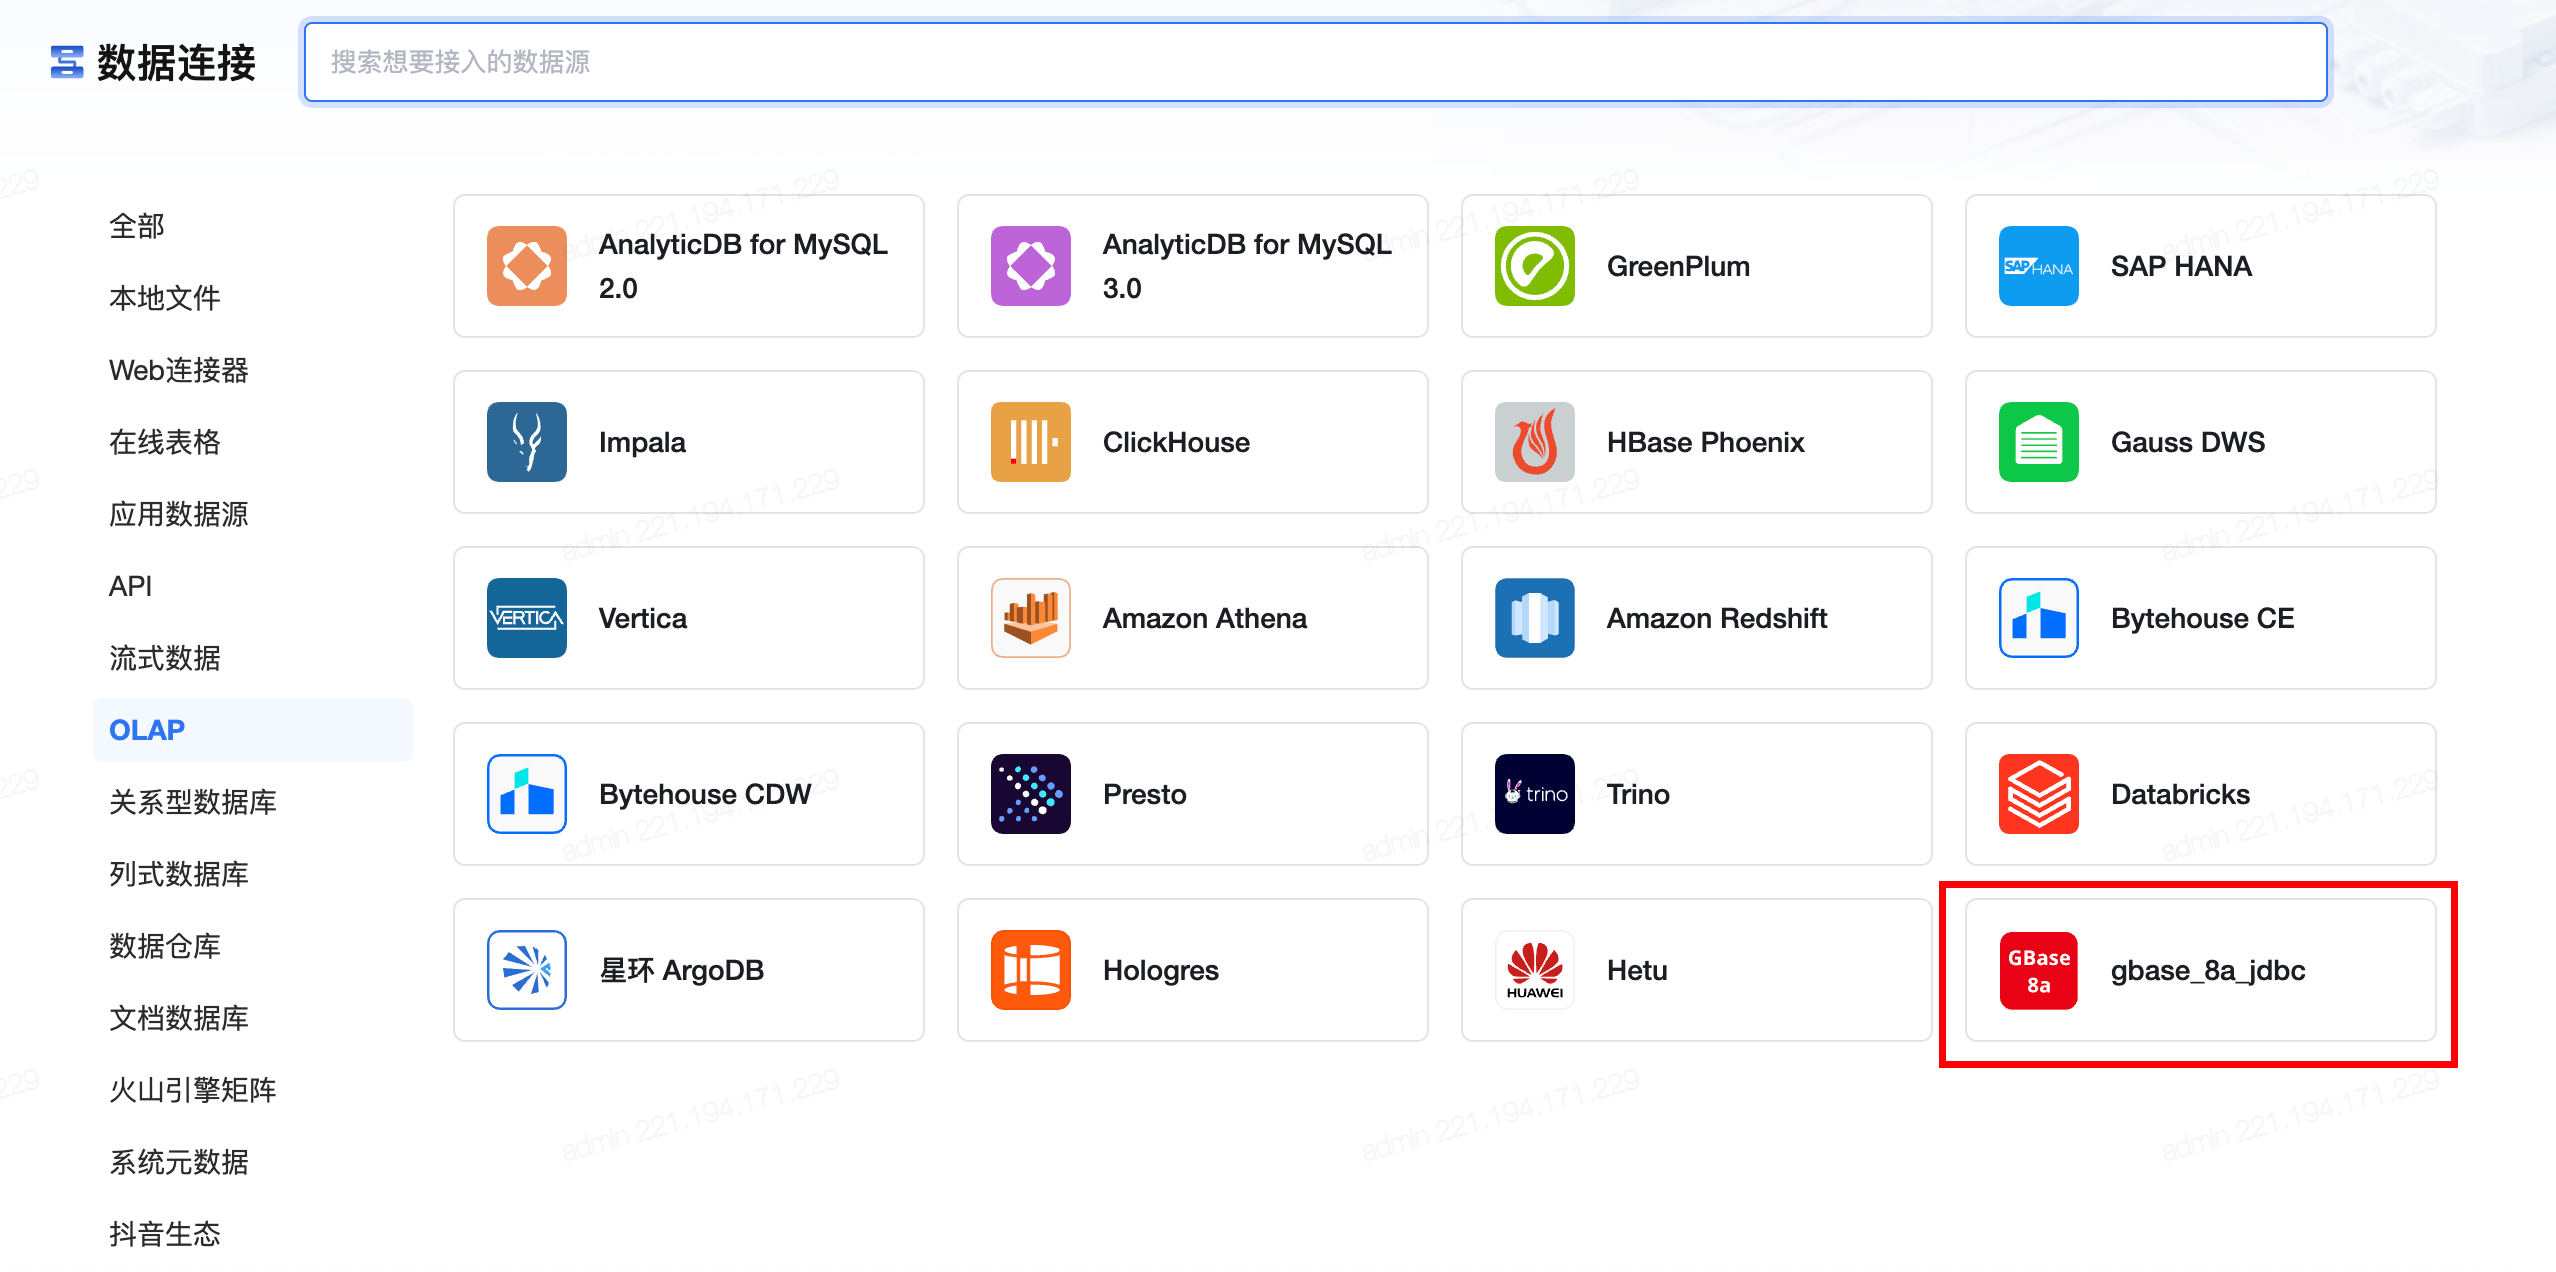Click the Databricks red layers icon
Screen dimensions: 2556x1272
pyautogui.click(x=2039, y=794)
